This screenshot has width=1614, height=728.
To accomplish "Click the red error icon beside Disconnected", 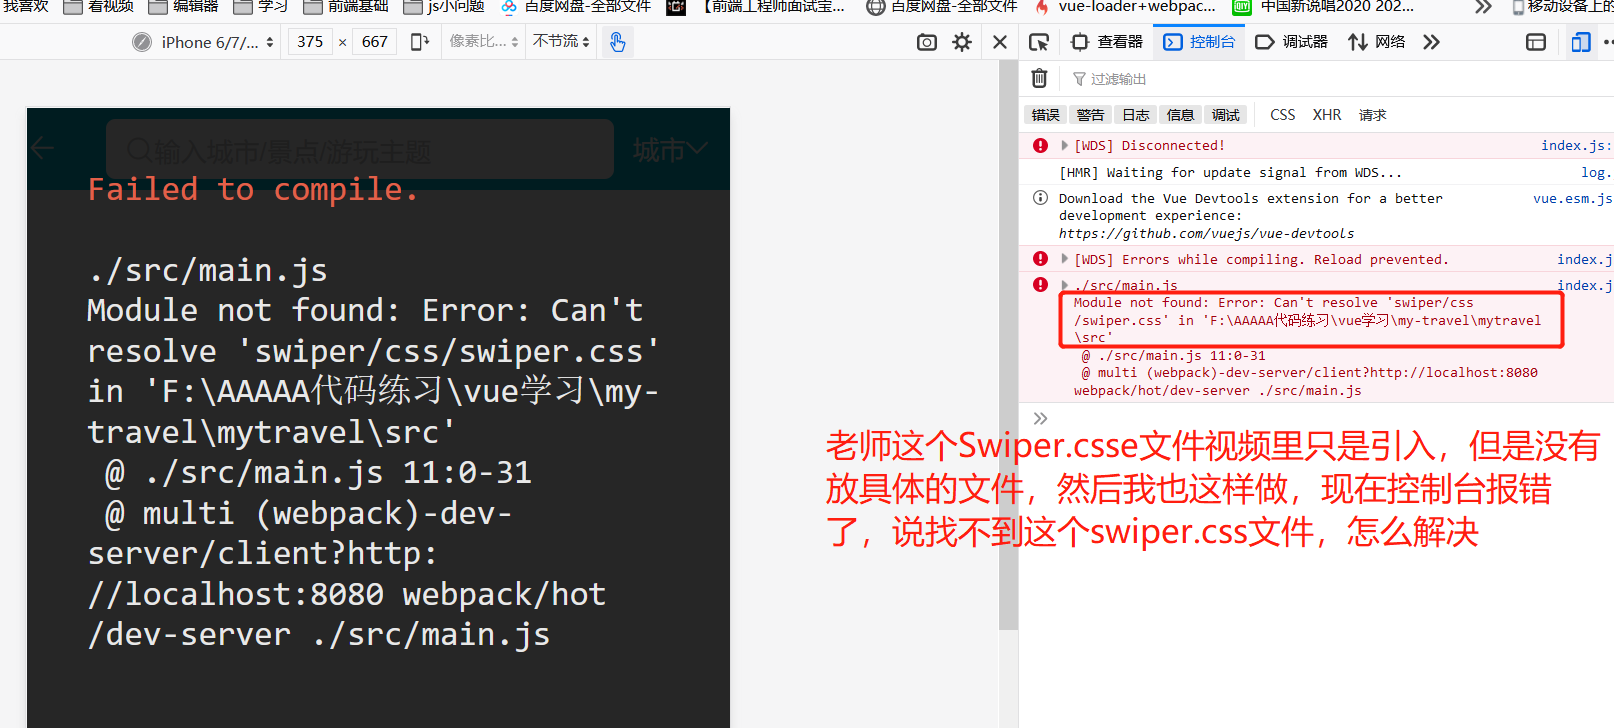I will [1040, 146].
